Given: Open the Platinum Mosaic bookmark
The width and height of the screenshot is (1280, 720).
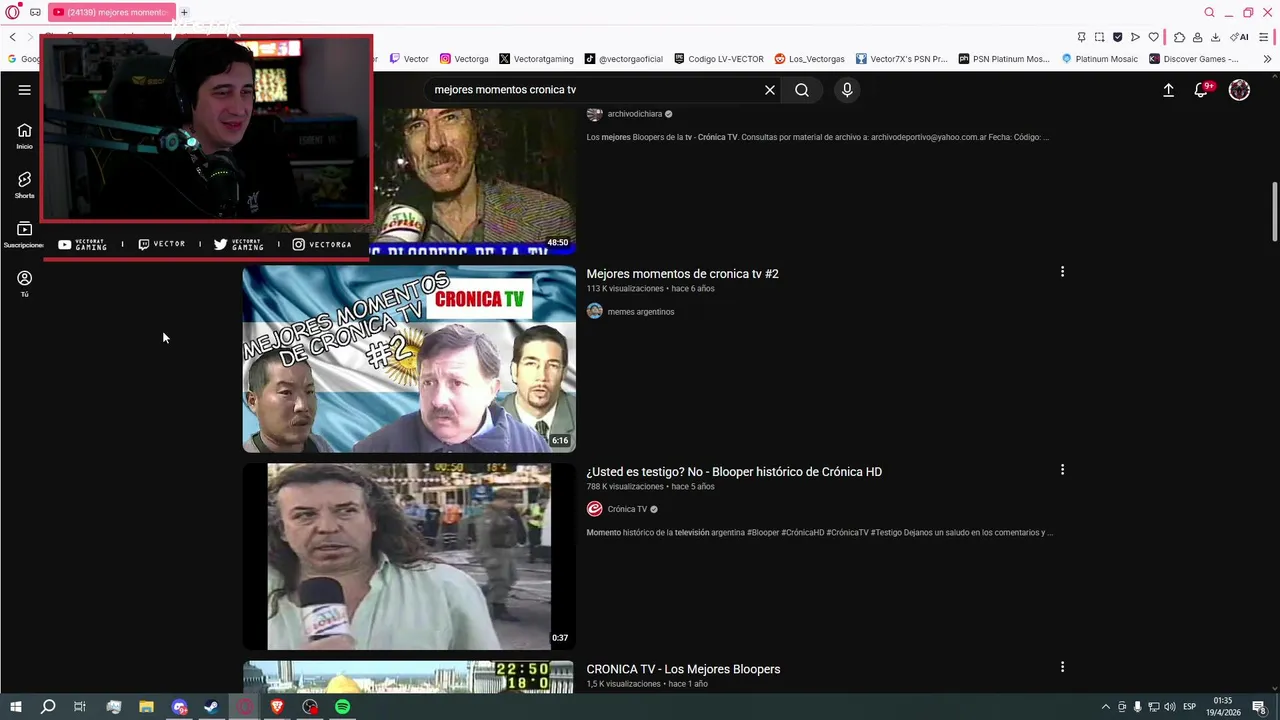Looking at the screenshot, I should click(1099, 59).
